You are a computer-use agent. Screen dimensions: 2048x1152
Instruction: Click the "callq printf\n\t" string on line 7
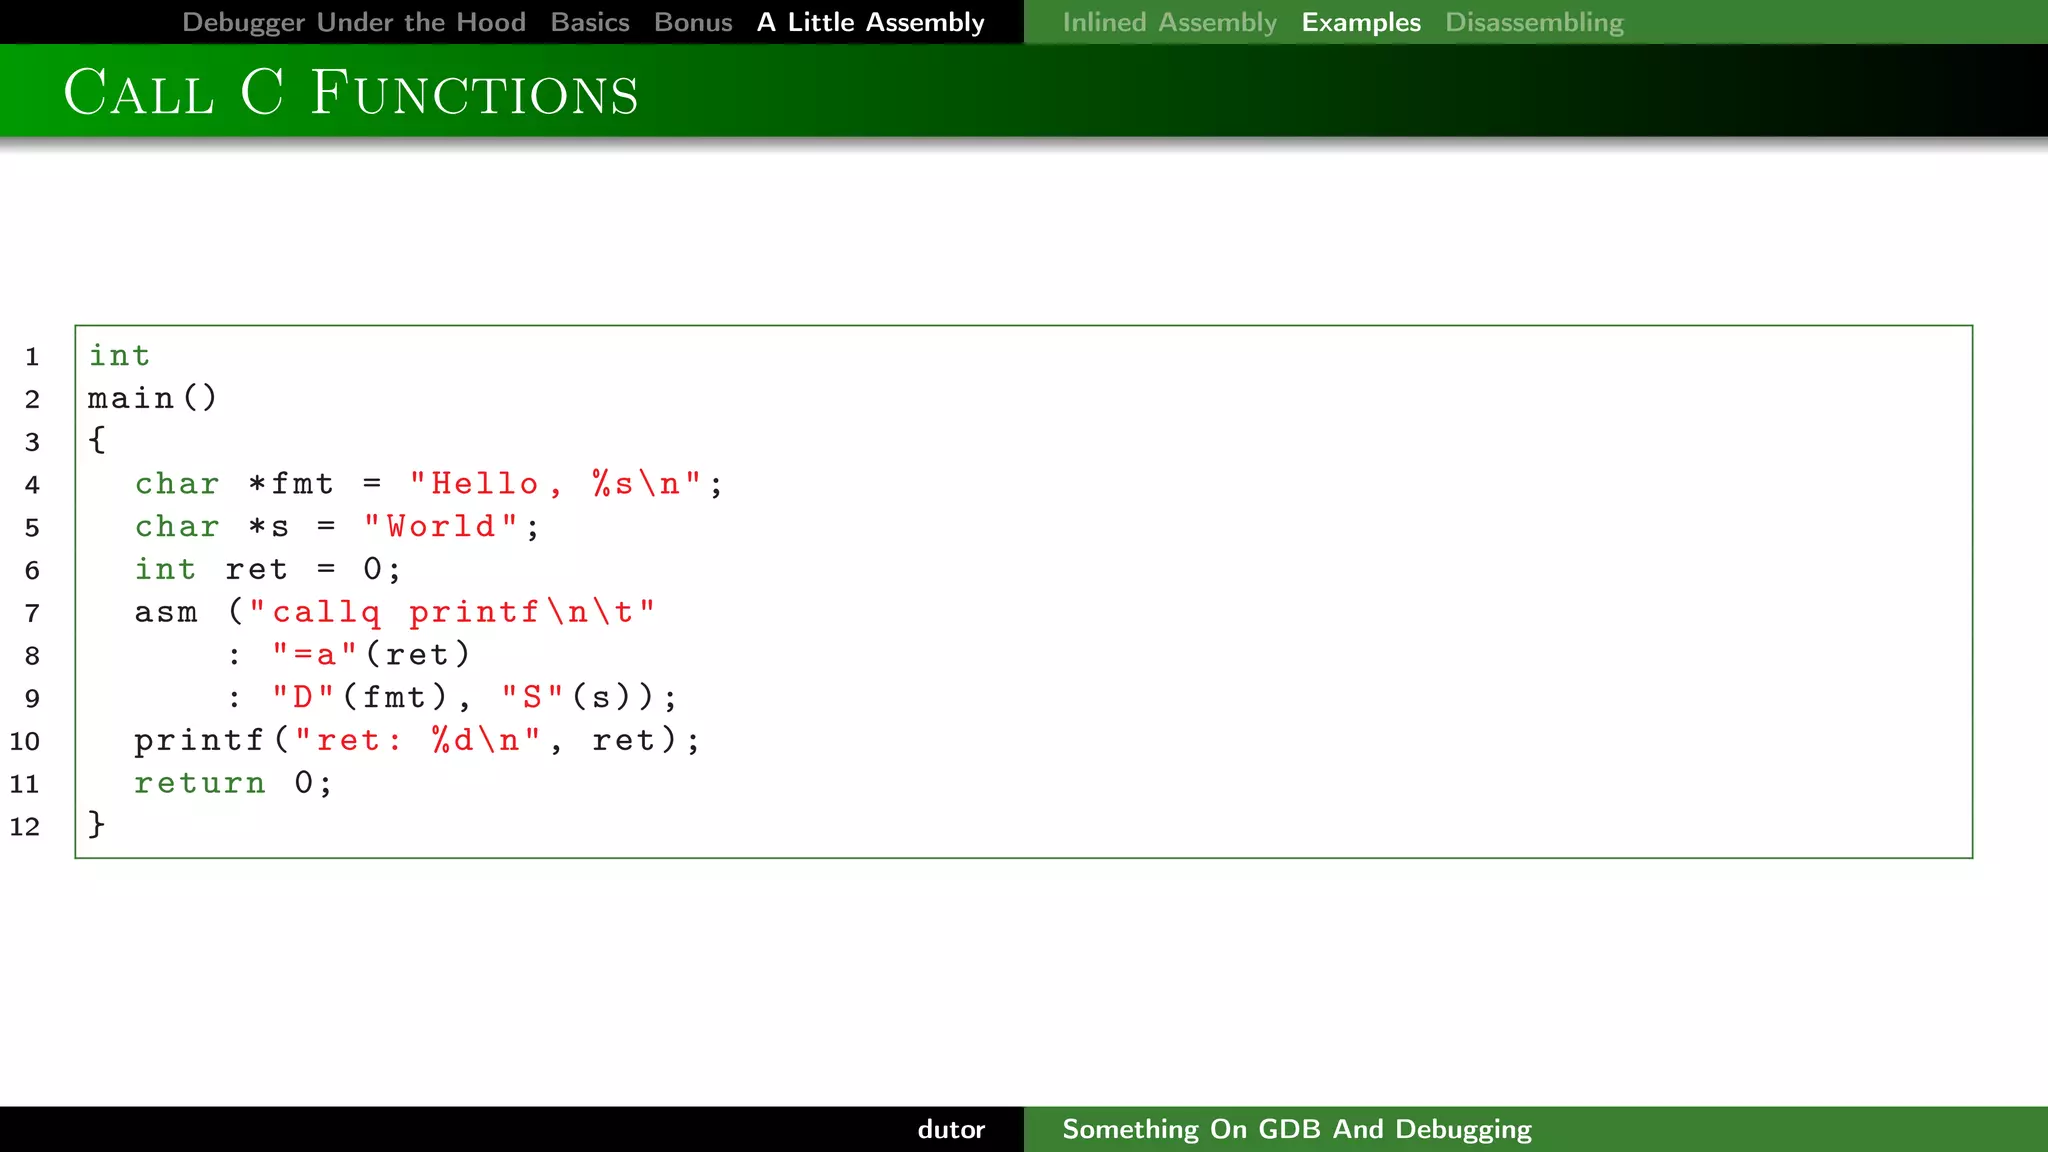pos(452,611)
